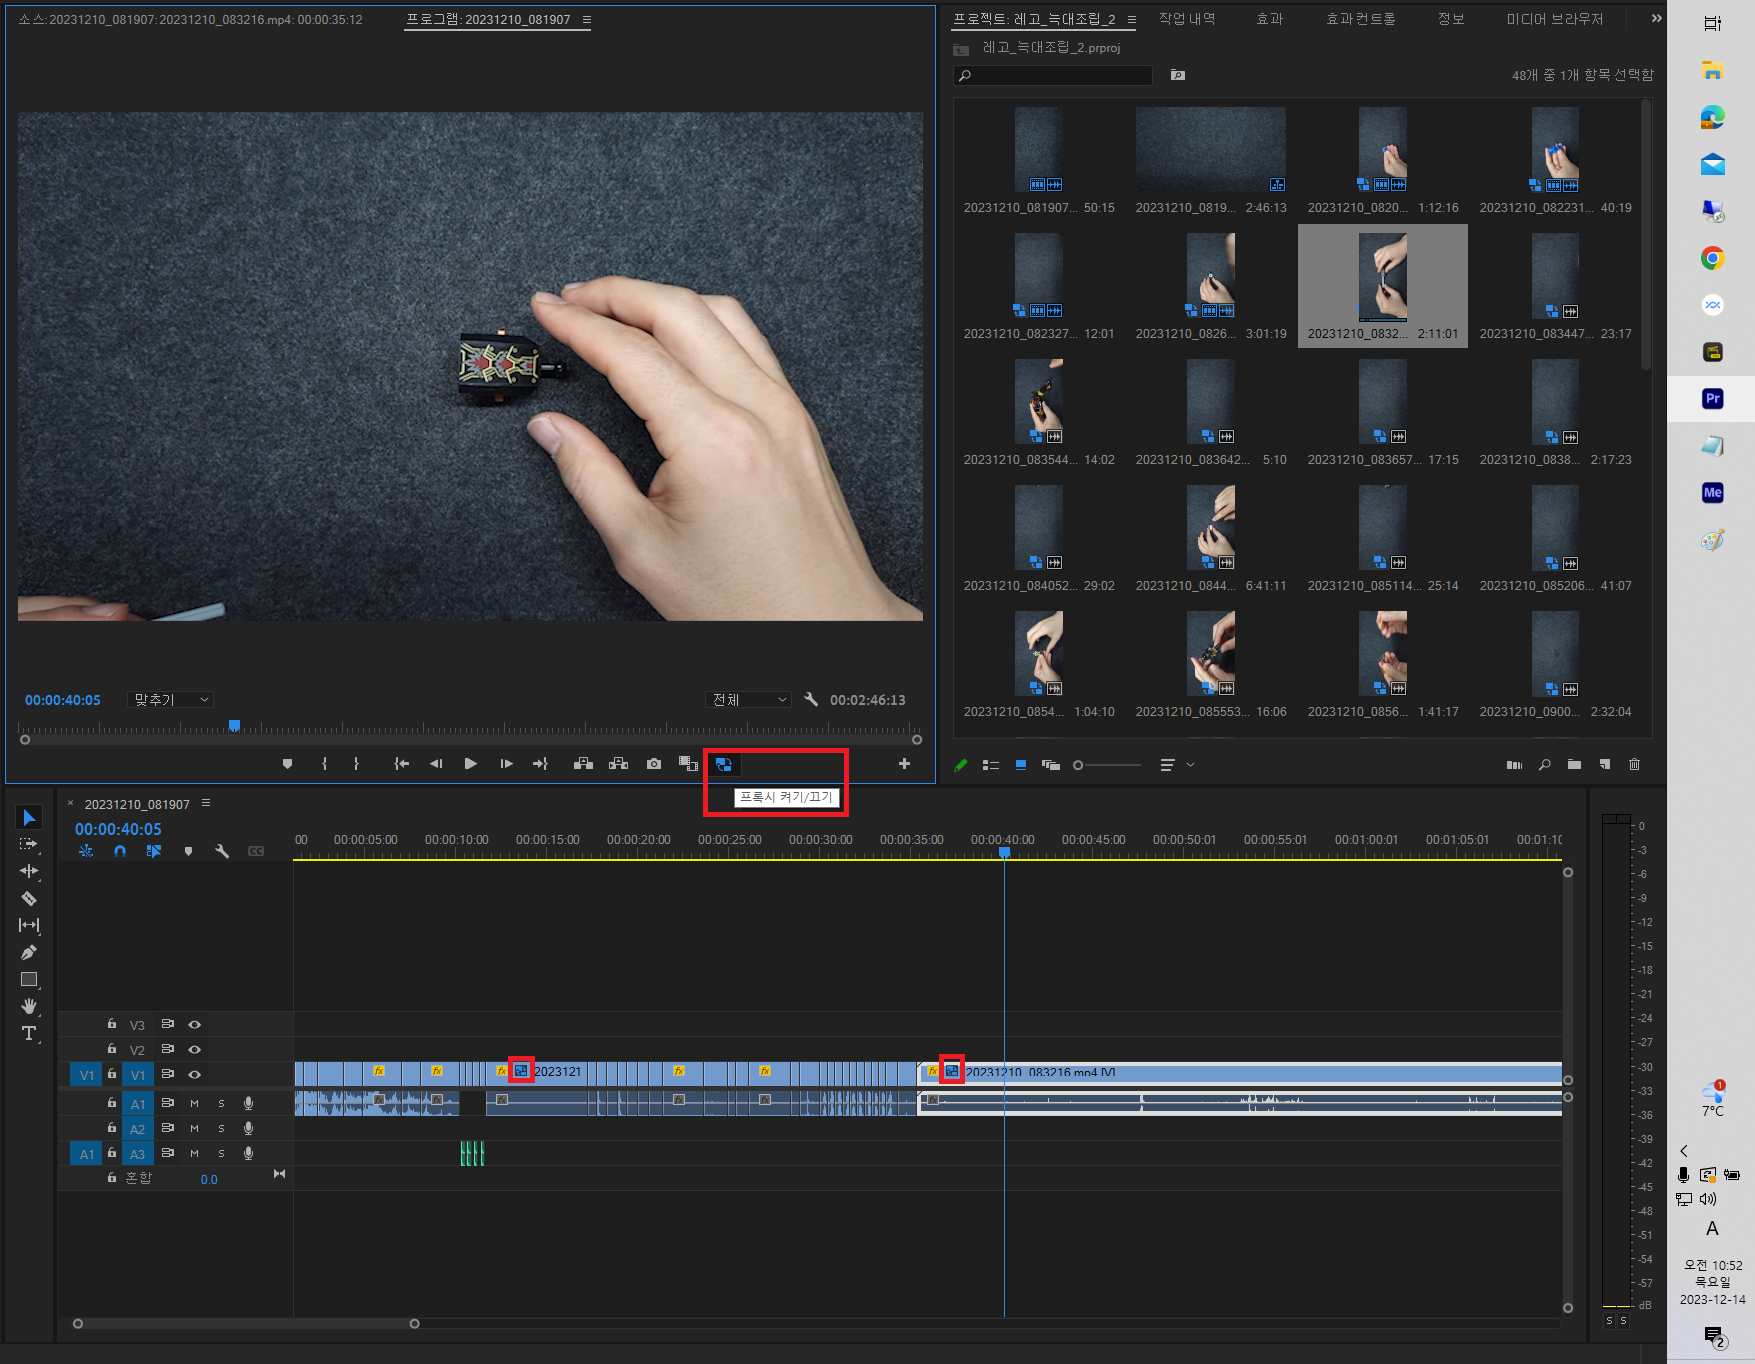Click New Bin folder icon
Screen dimensions: 1755x1364
[1574, 765]
